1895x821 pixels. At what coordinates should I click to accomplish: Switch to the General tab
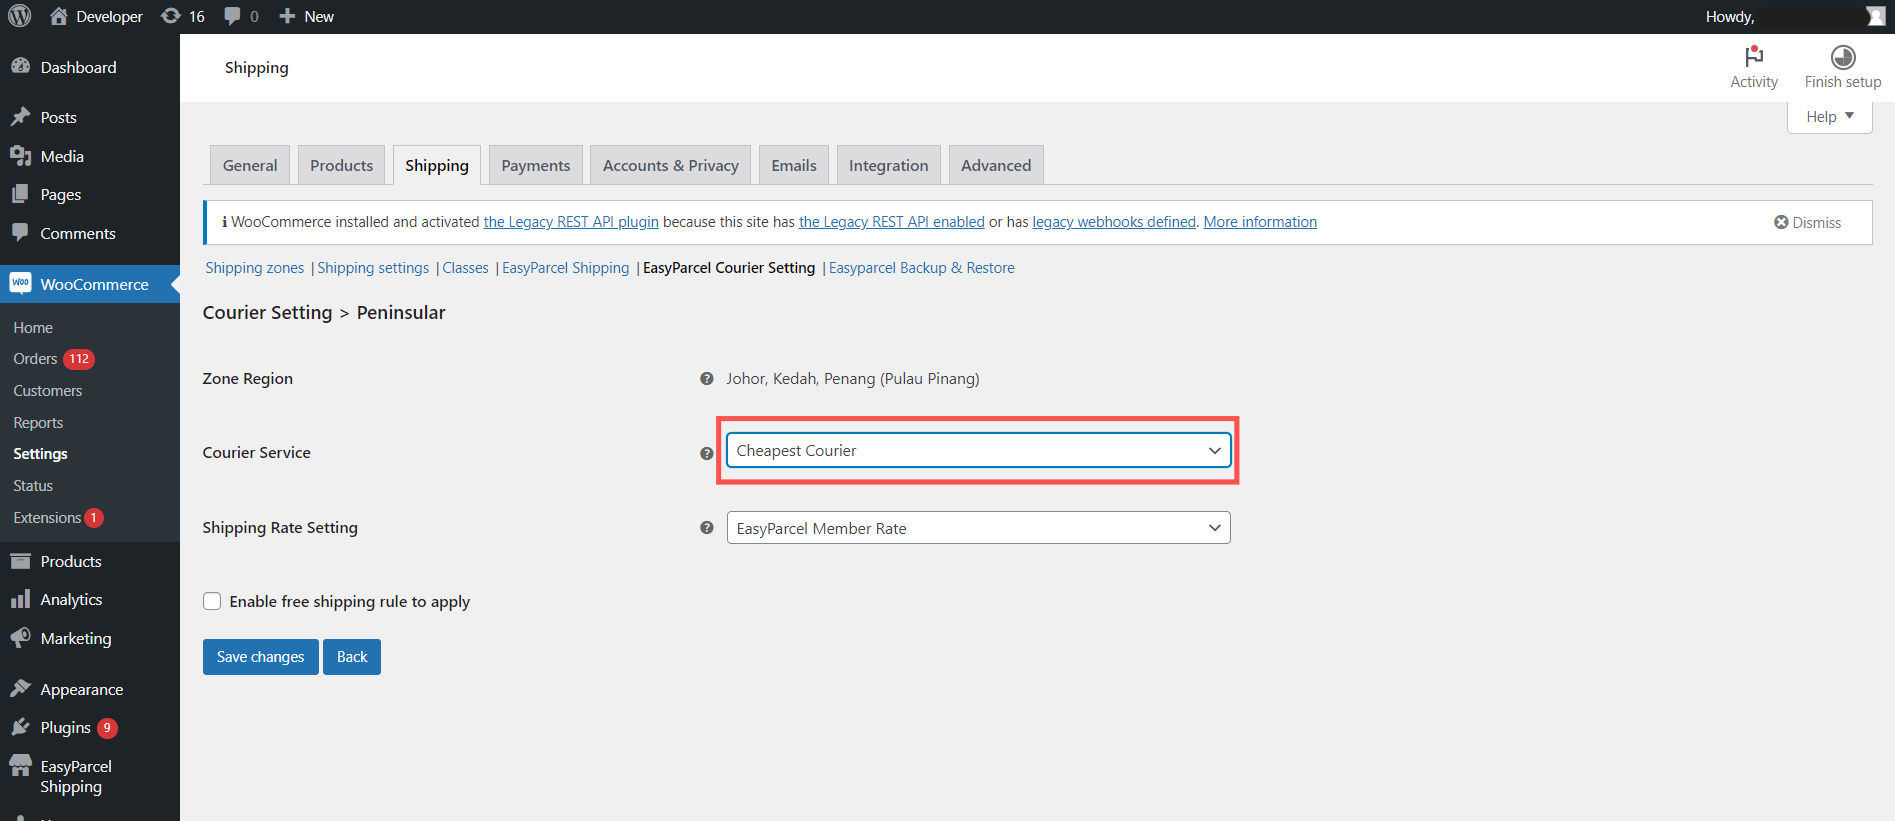click(x=250, y=165)
